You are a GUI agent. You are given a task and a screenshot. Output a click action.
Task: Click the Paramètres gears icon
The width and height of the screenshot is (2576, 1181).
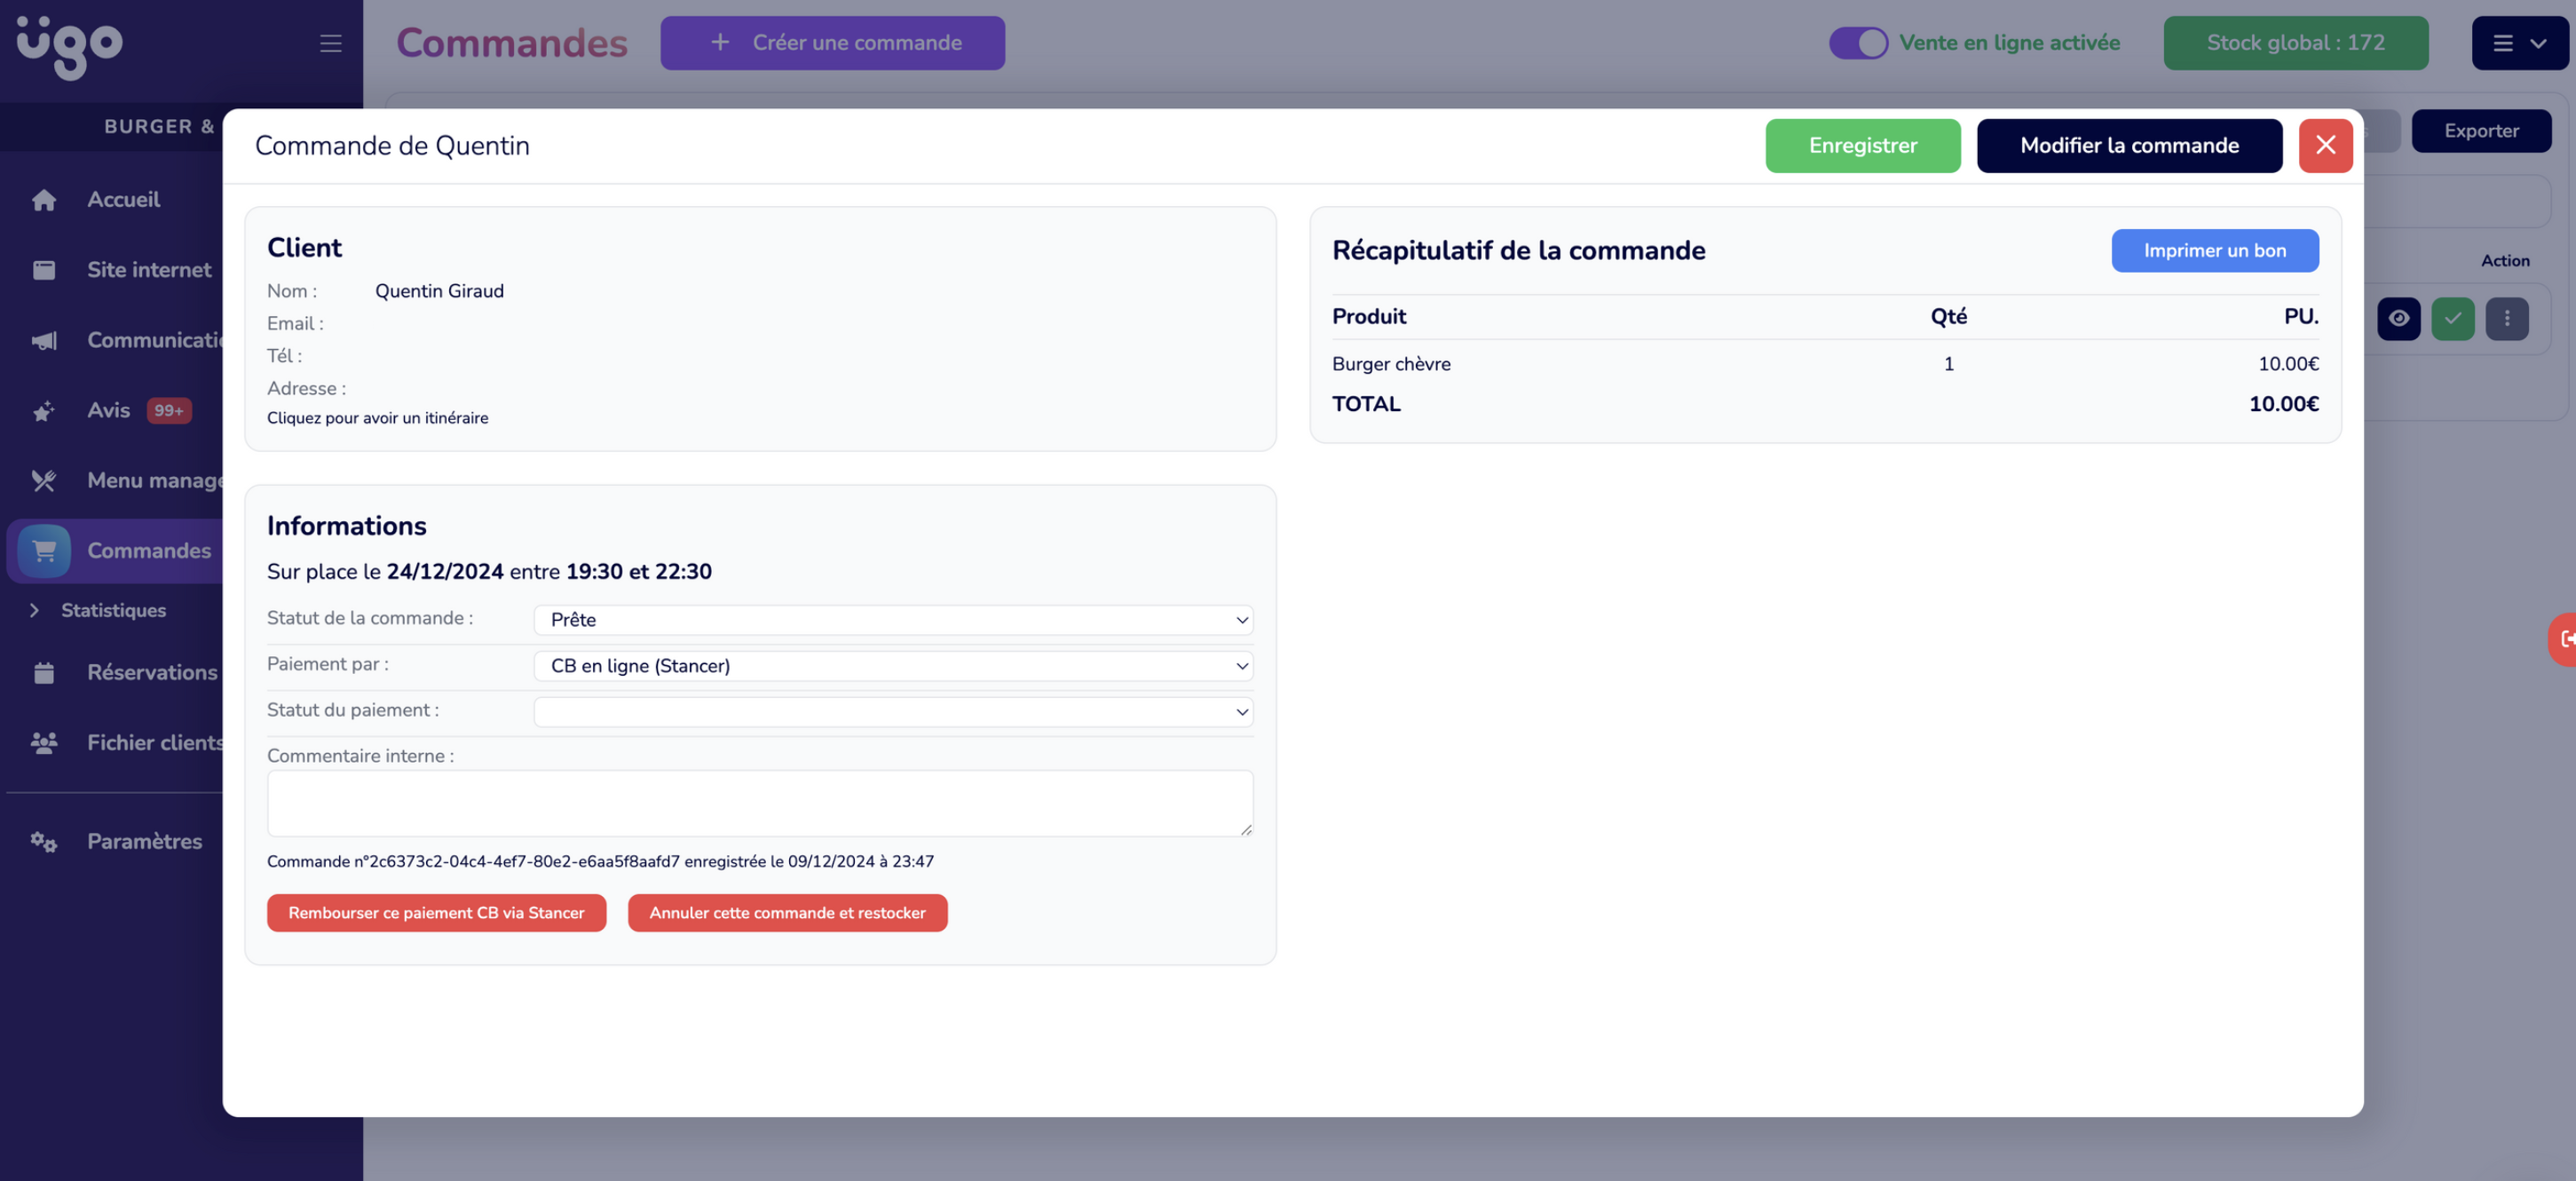43,842
